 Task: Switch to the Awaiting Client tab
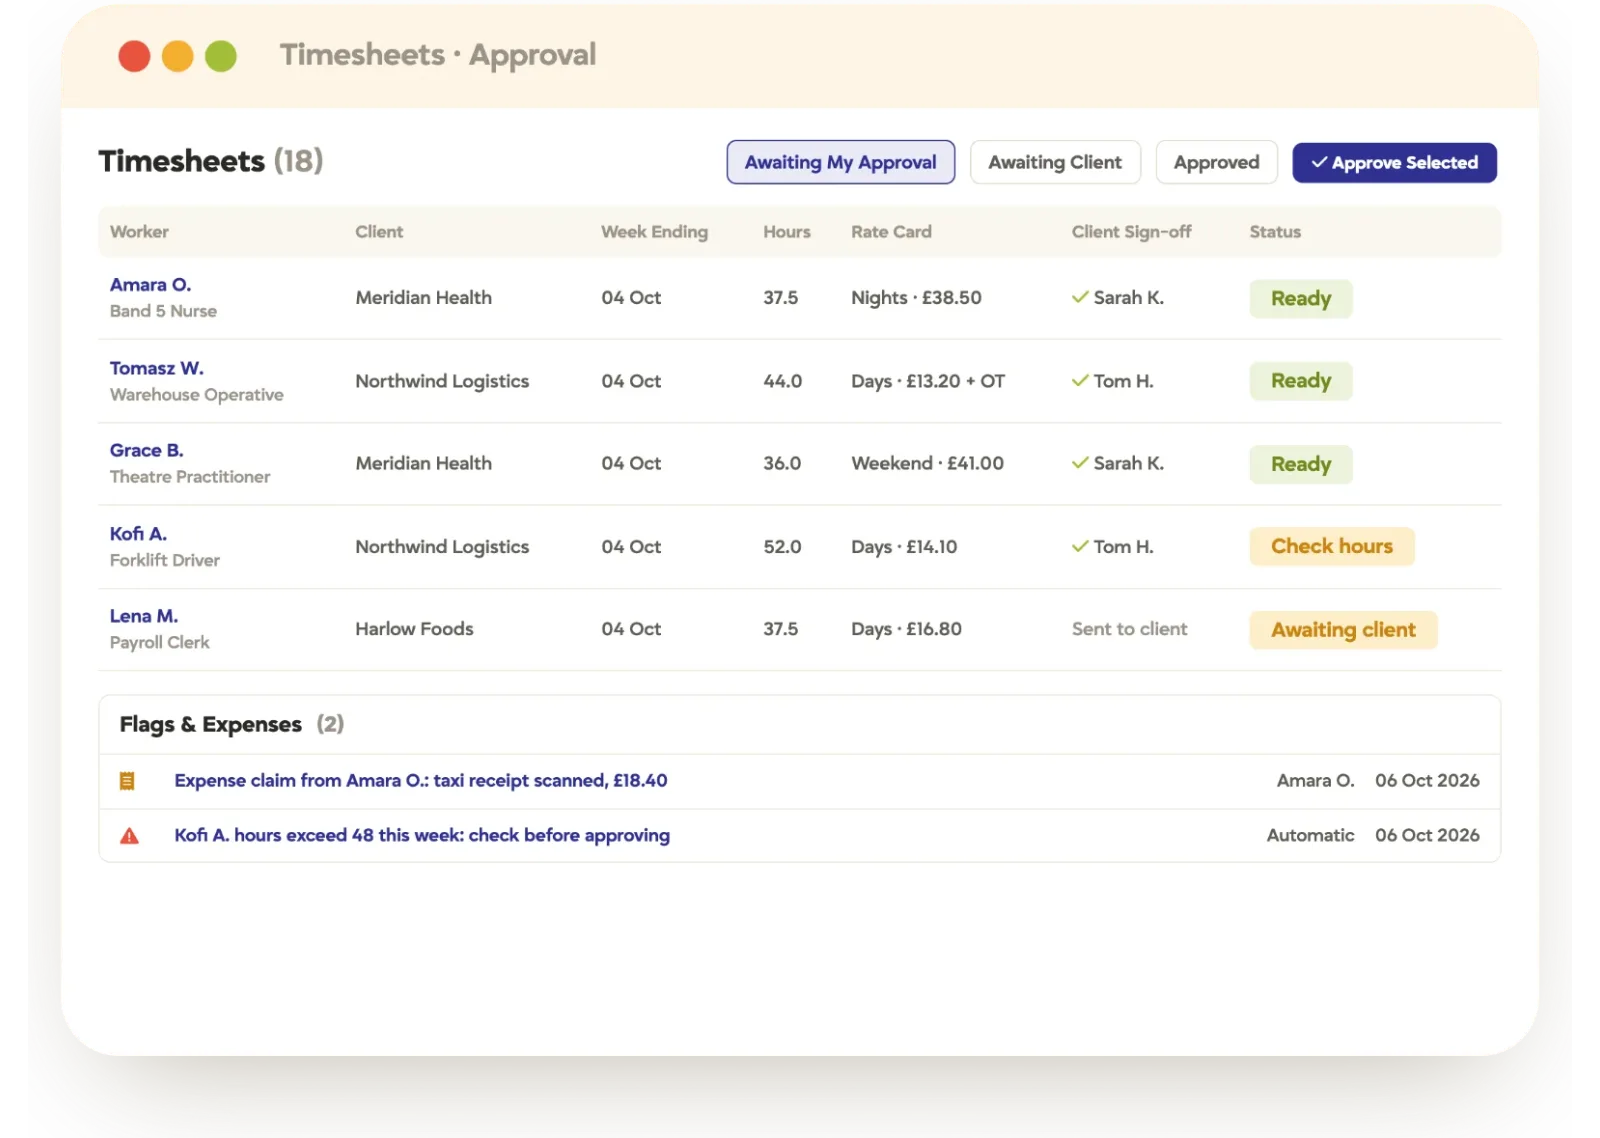click(x=1055, y=162)
